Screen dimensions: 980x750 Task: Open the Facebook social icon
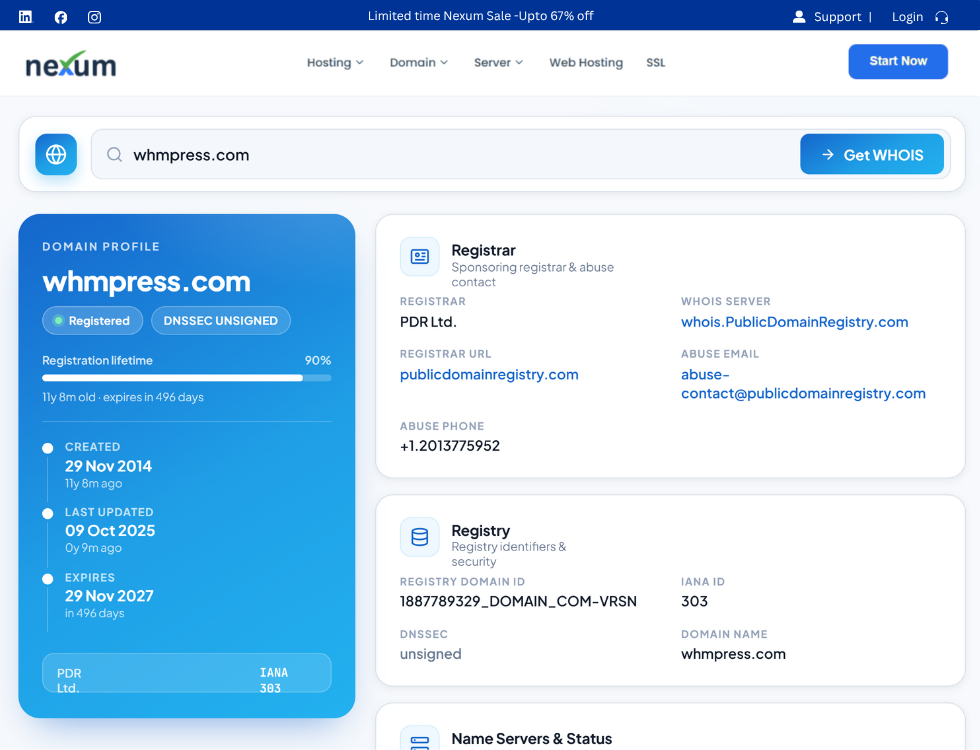(61, 17)
